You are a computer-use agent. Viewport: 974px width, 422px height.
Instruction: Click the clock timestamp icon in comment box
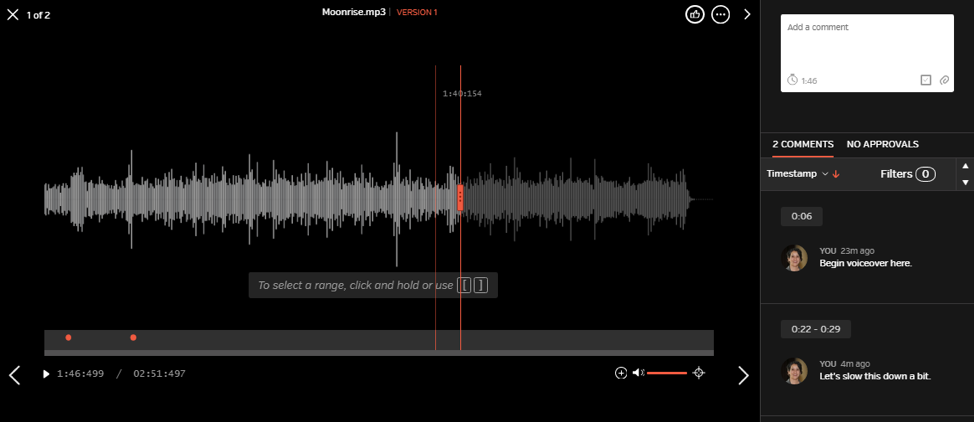(x=792, y=80)
